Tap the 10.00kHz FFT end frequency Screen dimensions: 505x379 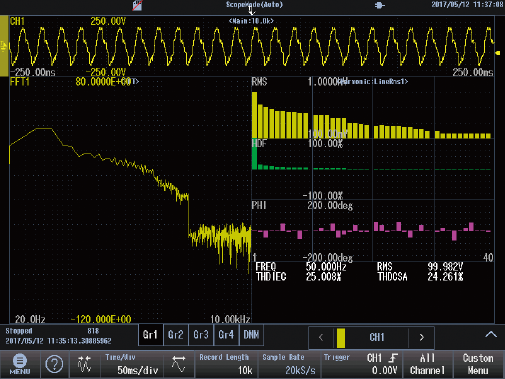(230, 319)
